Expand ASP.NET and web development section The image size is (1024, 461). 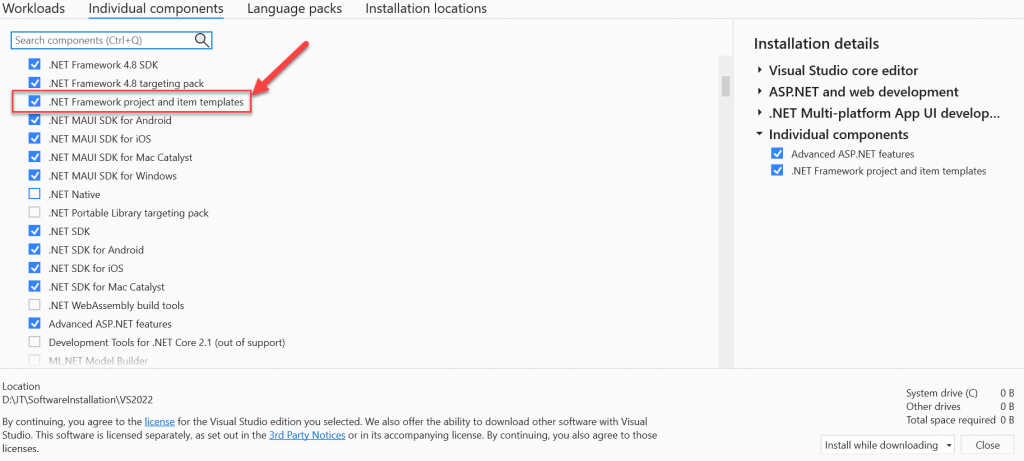tap(760, 92)
